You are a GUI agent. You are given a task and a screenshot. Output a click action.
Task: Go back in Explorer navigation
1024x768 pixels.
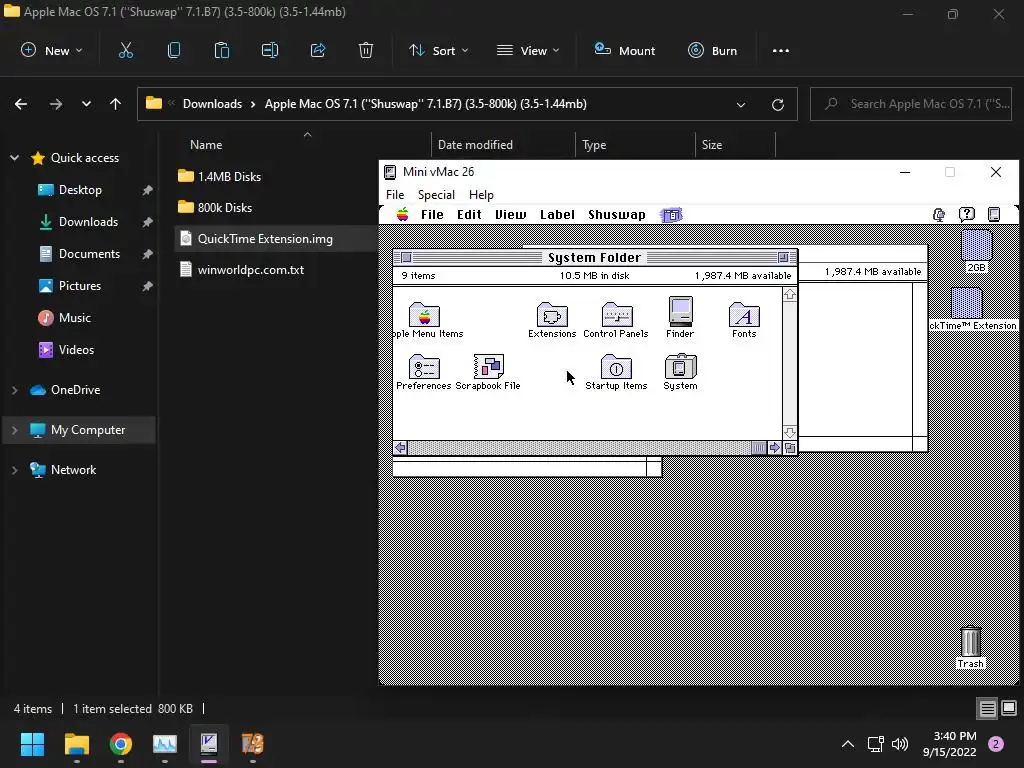coord(21,104)
